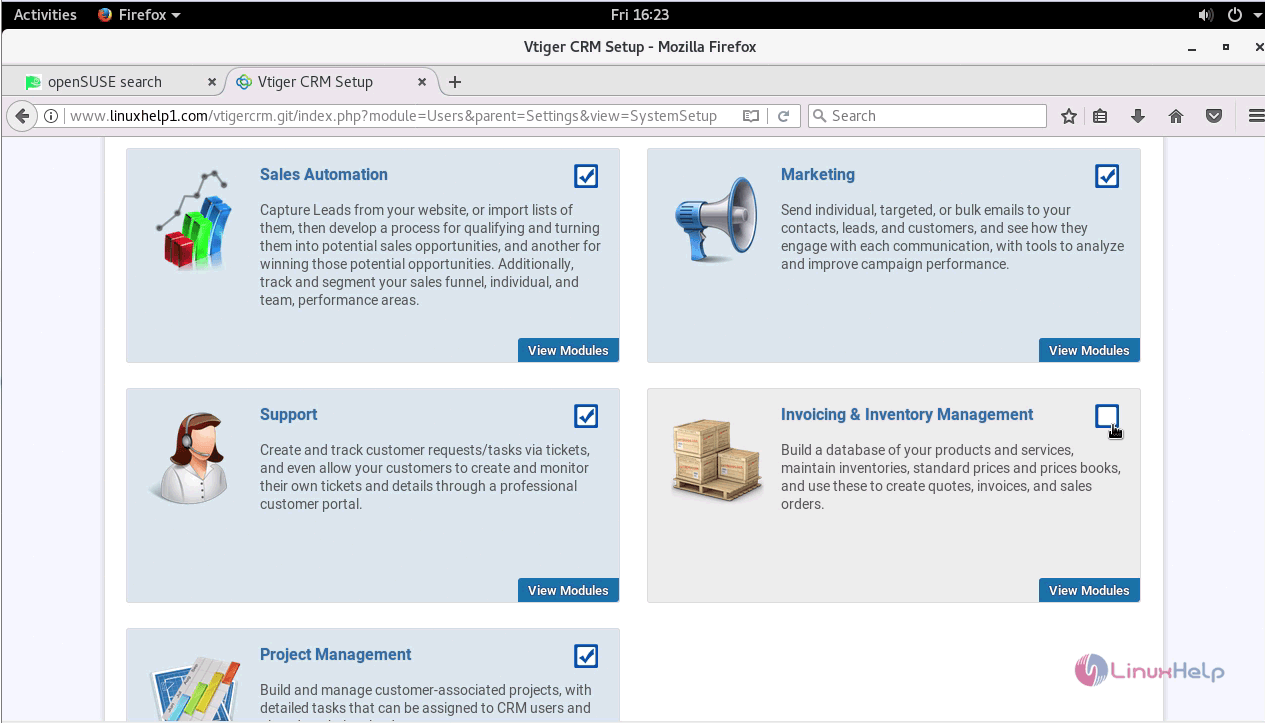The height and width of the screenshot is (723, 1265).
Task: Open the bookmarks library icon
Action: tap(1100, 115)
